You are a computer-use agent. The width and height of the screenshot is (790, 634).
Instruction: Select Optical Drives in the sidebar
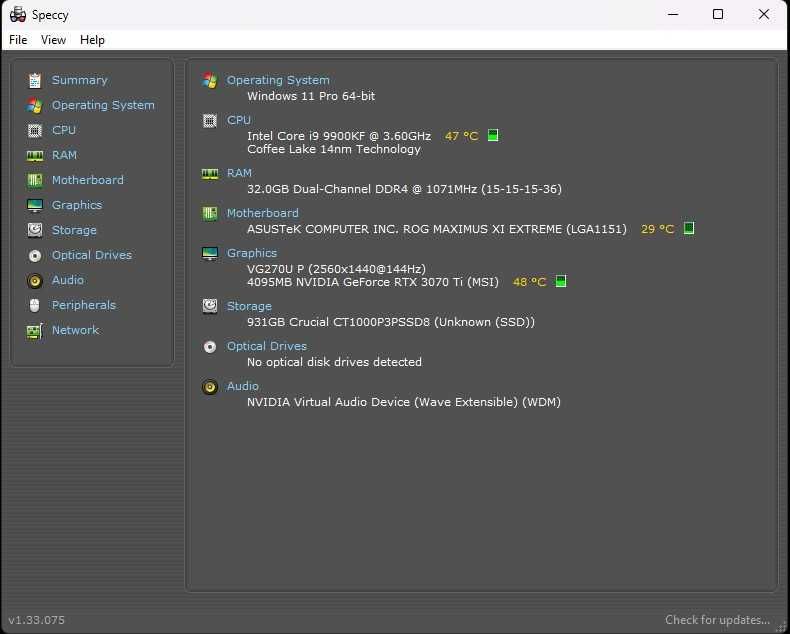92,255
